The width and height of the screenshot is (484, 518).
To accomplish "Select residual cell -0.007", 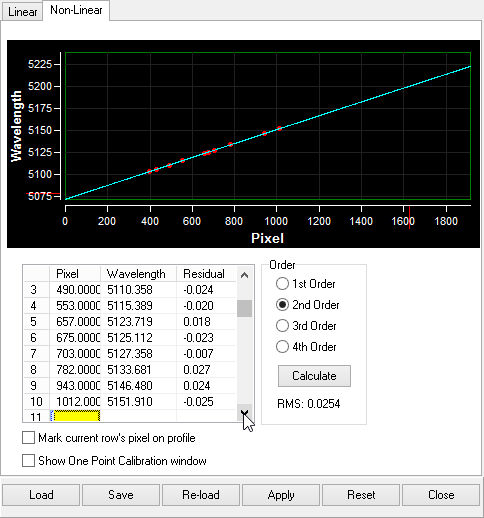I will click(x=206, y=354).
